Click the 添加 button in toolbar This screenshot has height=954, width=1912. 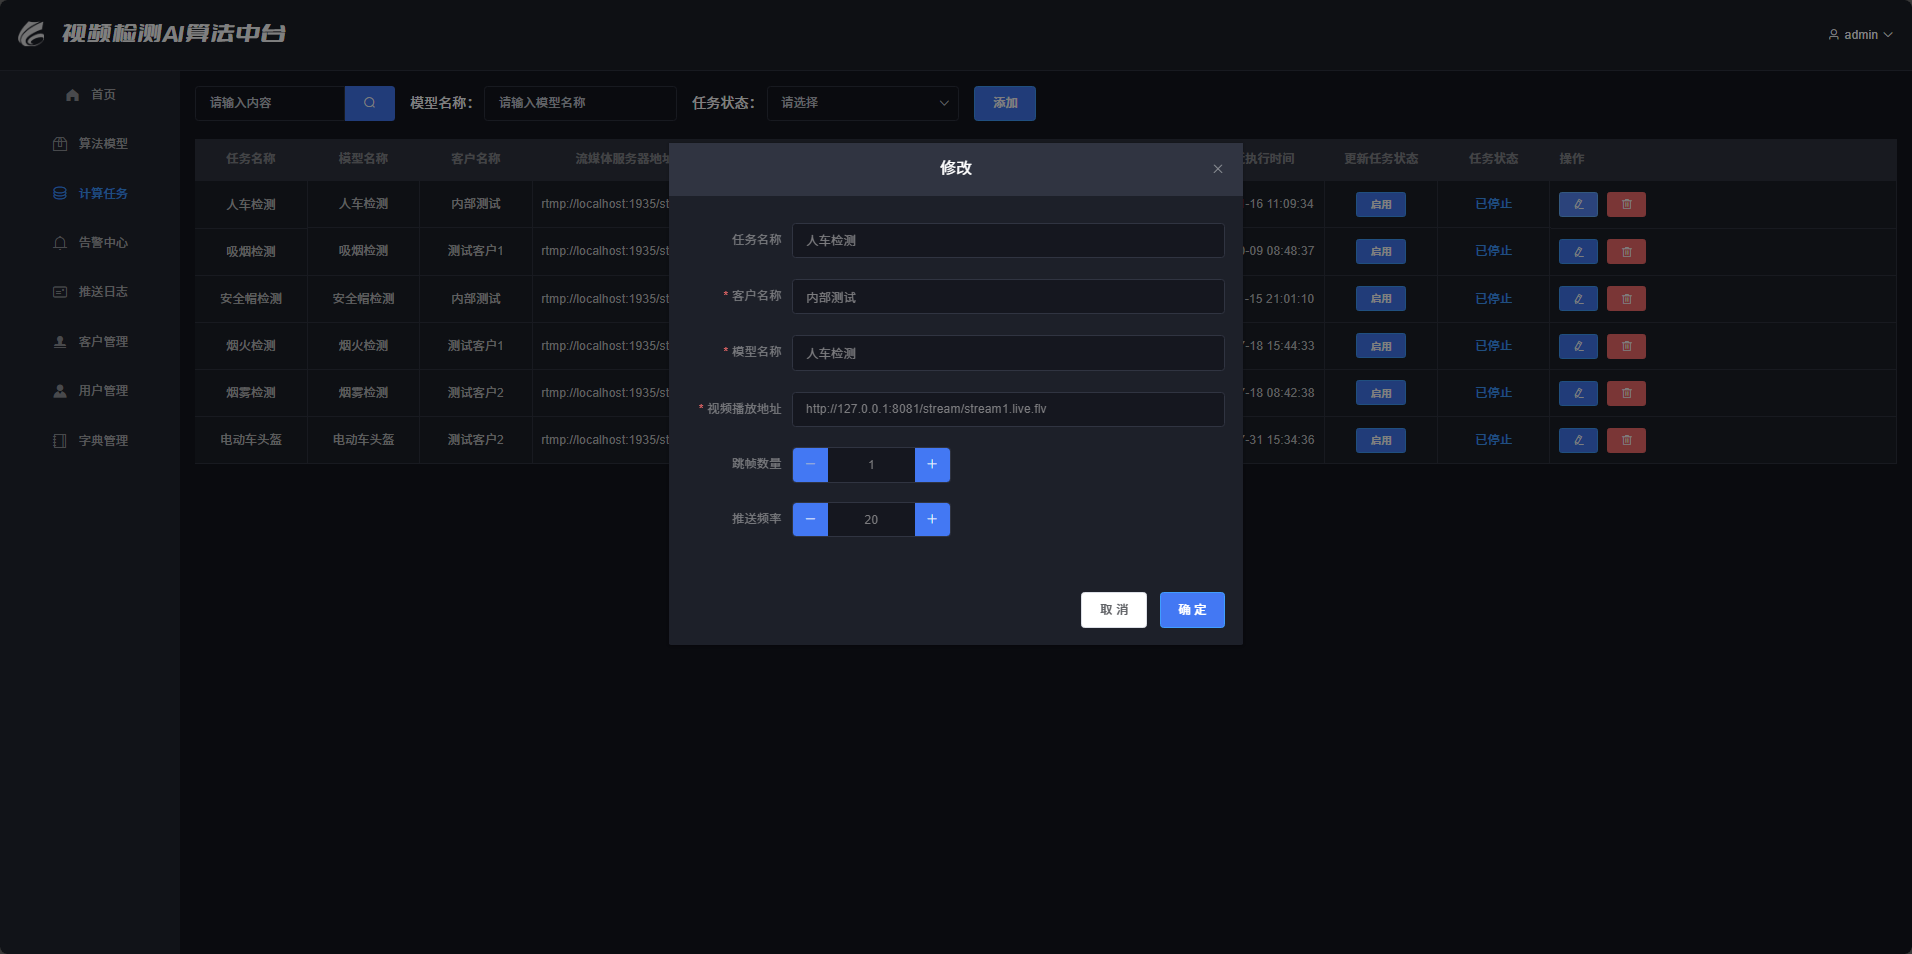point(1004,103)
